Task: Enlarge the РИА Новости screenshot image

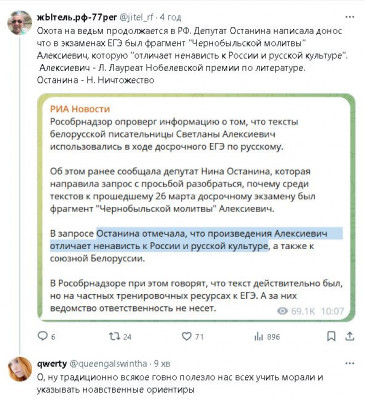Action: point(196,208)
